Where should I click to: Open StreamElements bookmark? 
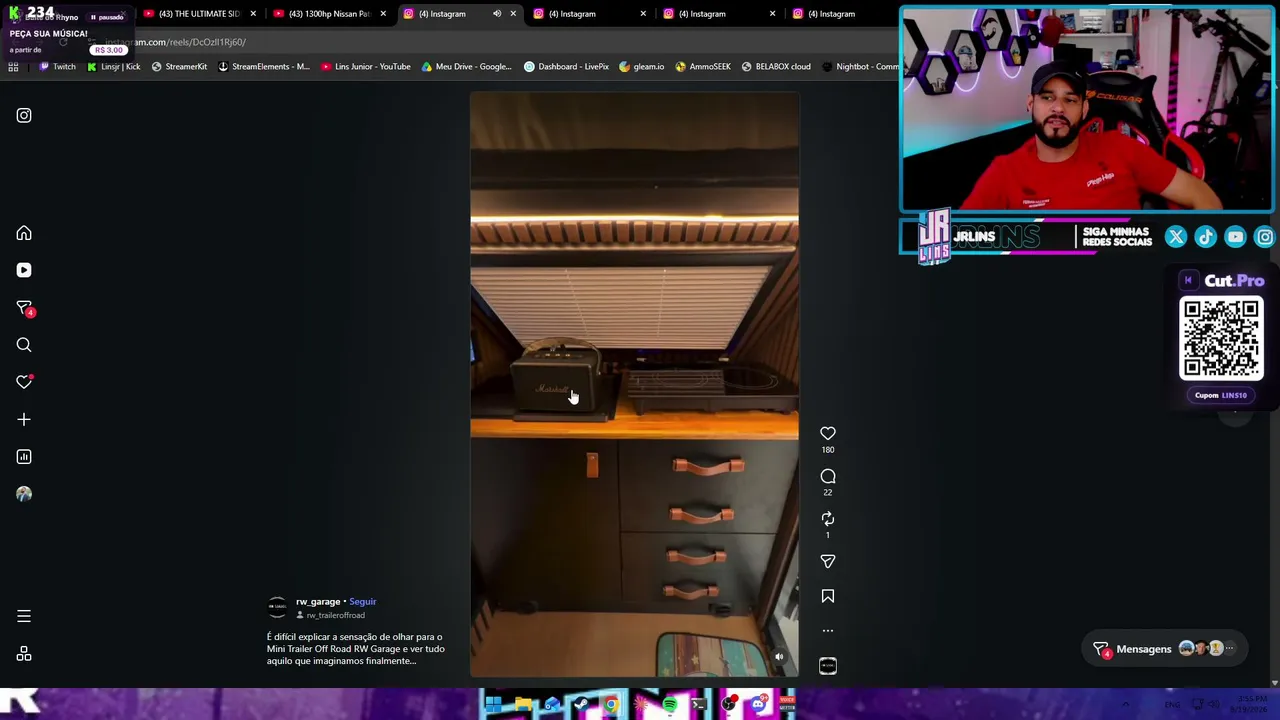264,67
